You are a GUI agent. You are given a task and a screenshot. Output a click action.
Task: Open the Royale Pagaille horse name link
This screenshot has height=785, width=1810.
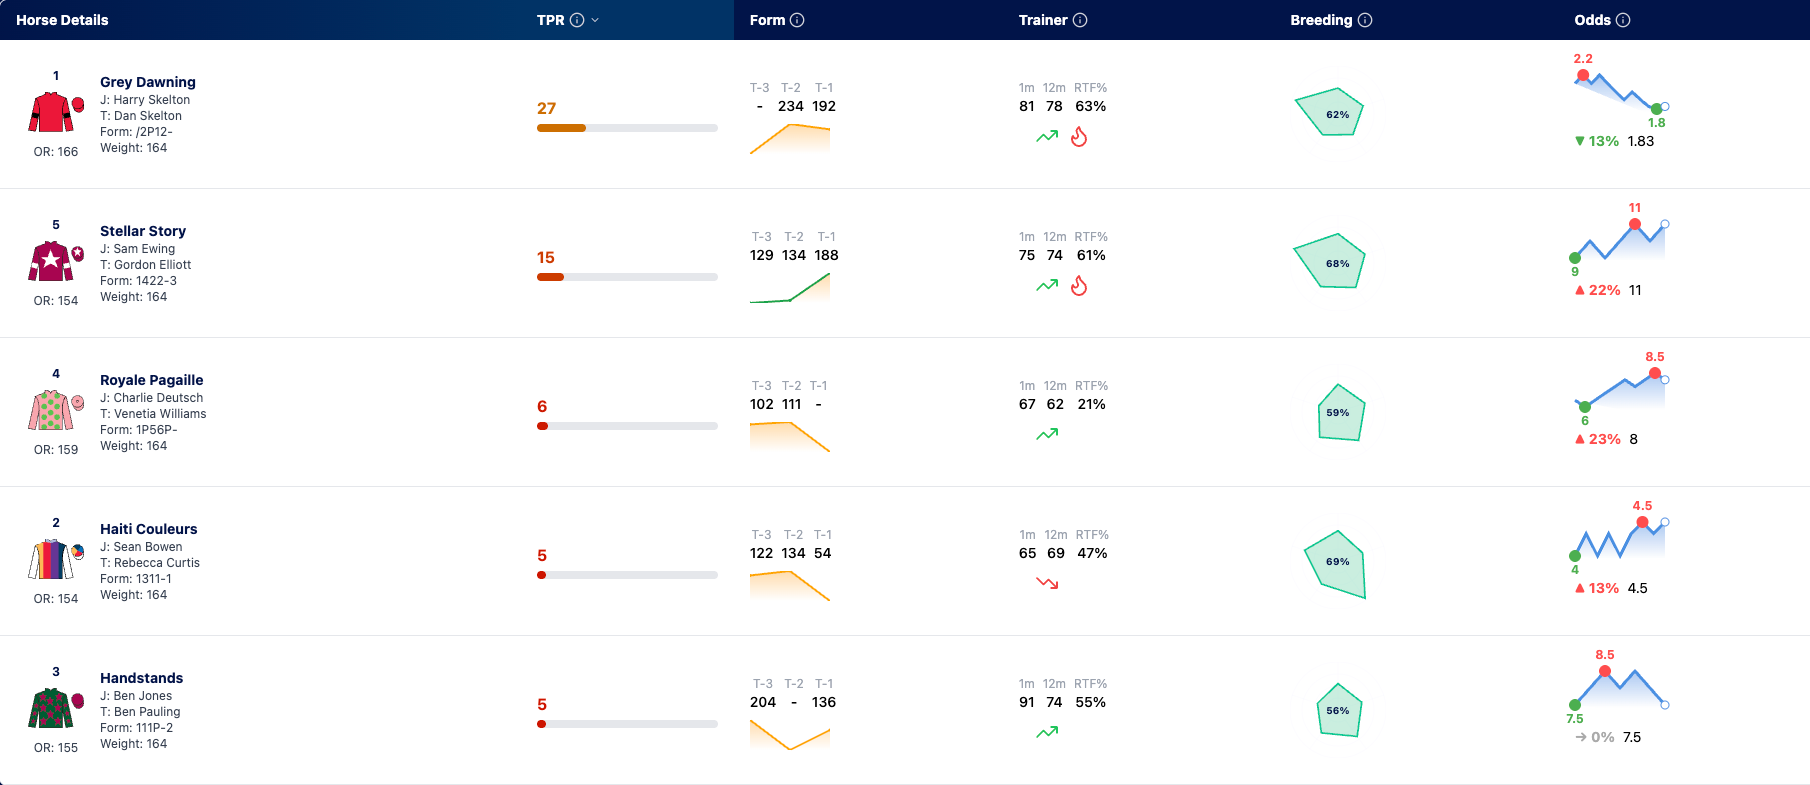tap(151, 380)
